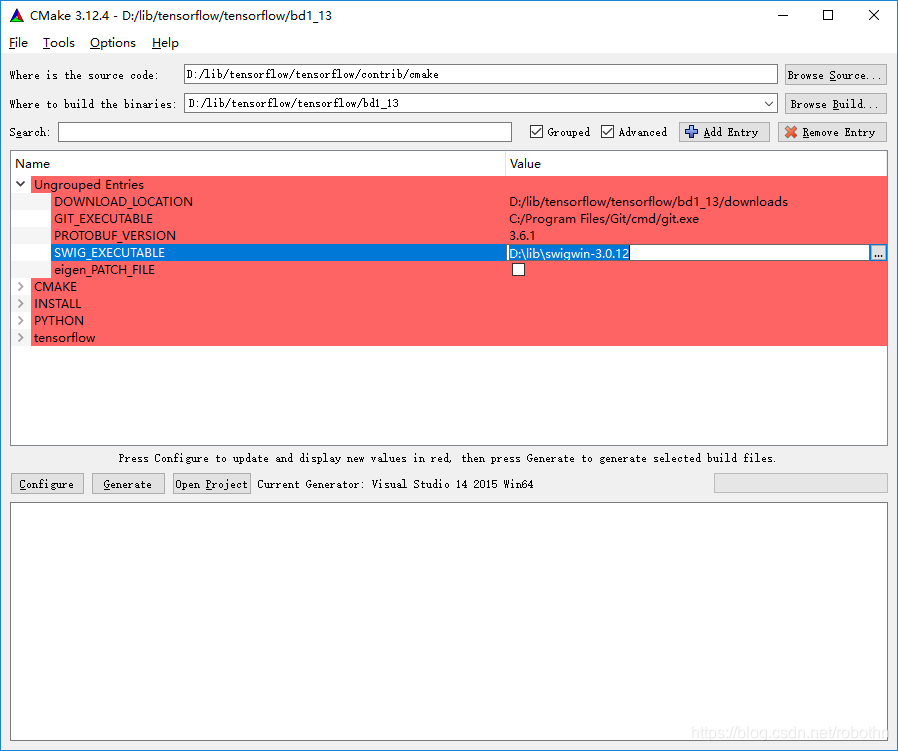Maximize the CMake window
This screenshot has width=898, height=751.
828,15
